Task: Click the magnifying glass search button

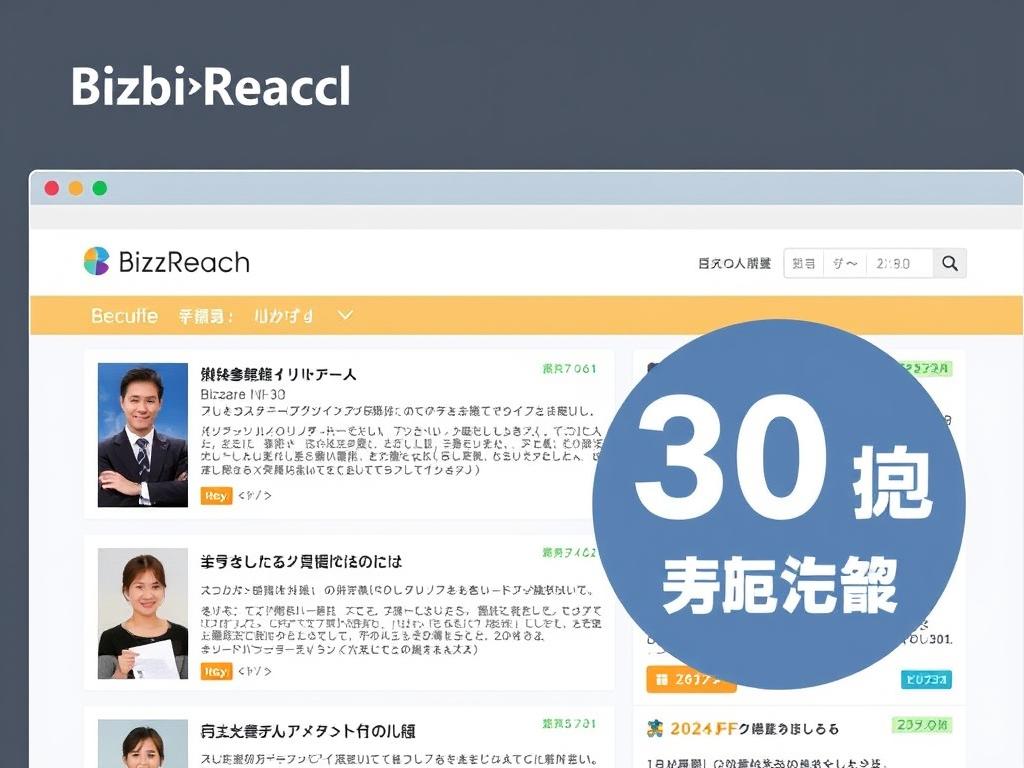Action: 950,263
